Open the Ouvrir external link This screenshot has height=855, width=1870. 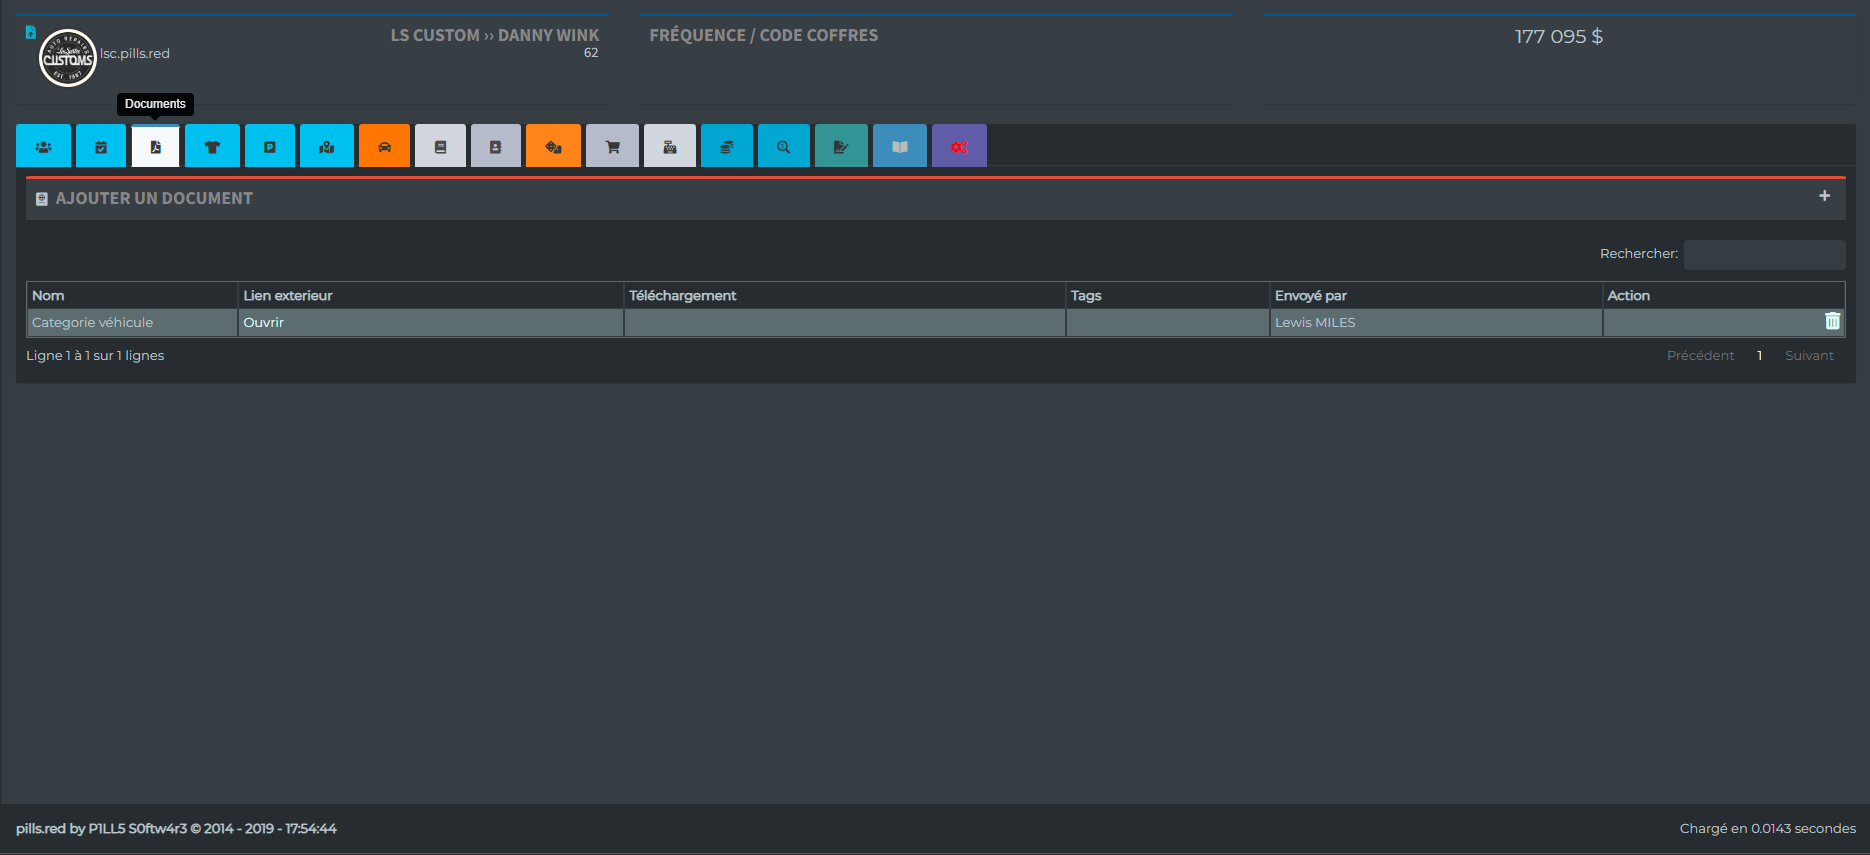(264, 322)
